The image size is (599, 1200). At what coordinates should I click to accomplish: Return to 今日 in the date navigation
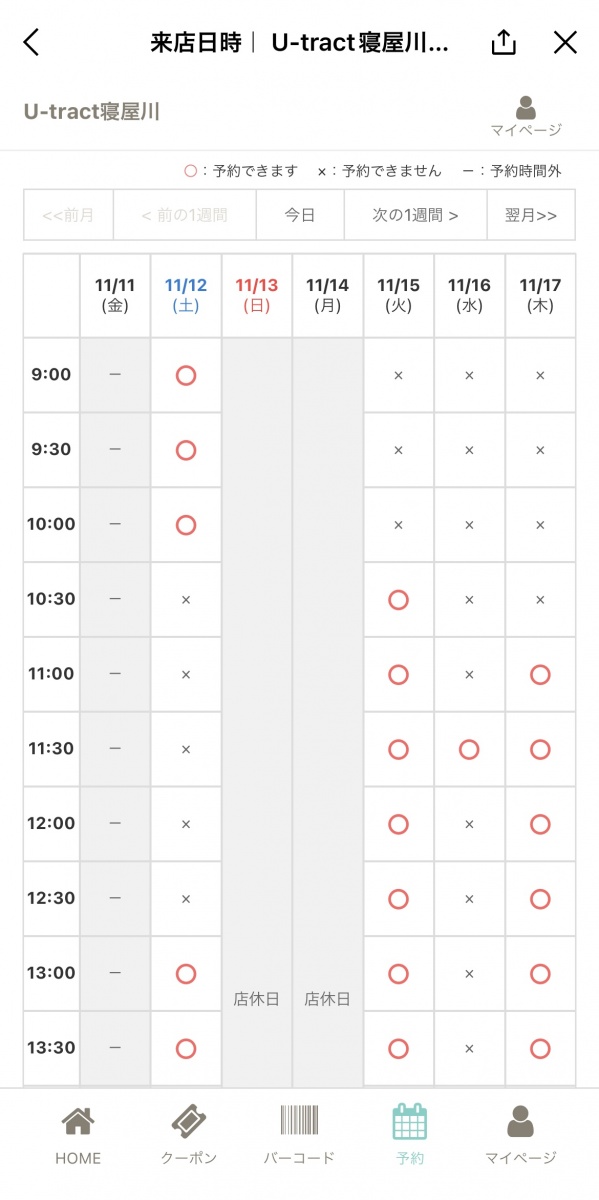point(300,215)
